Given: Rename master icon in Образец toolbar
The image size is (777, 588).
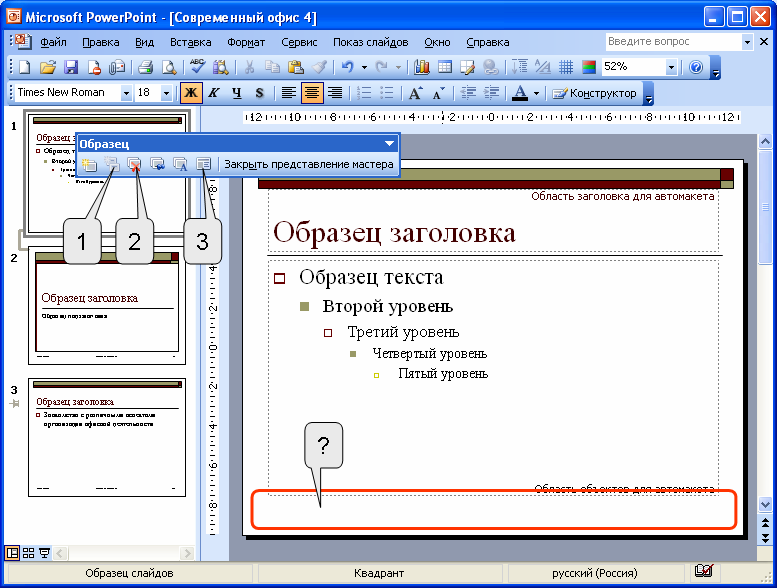Looking at the screenshot, I should click(x=180, y=164).
